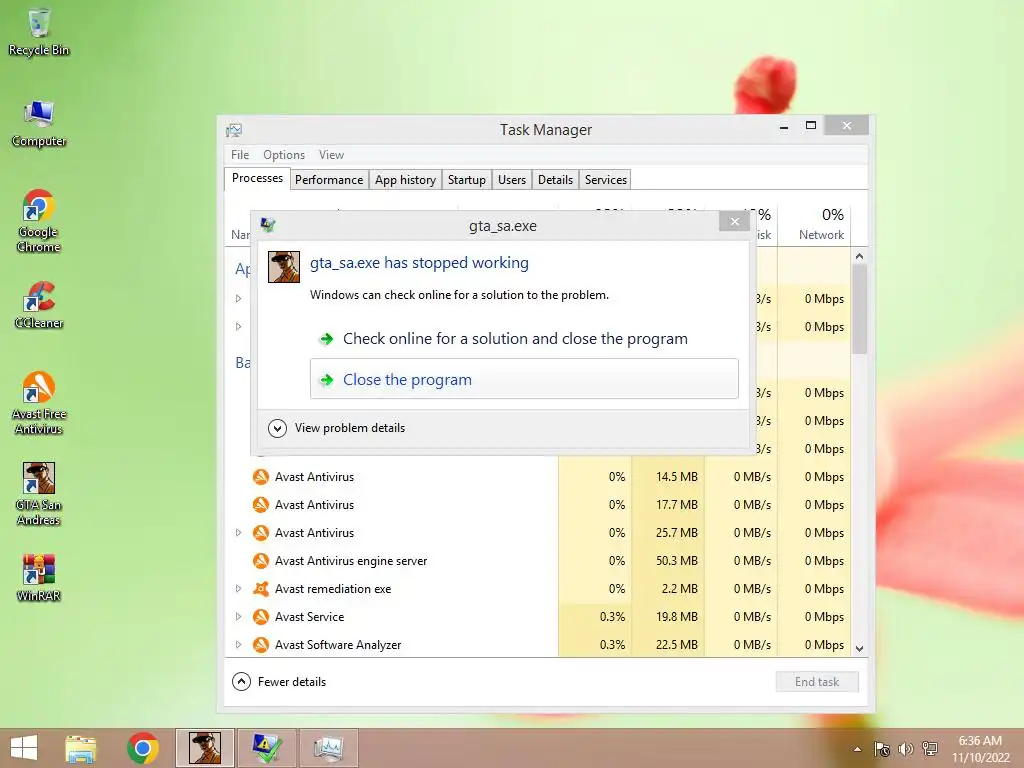
Task: Open the Action Center flag tray icon
Action: coord(882,749)
